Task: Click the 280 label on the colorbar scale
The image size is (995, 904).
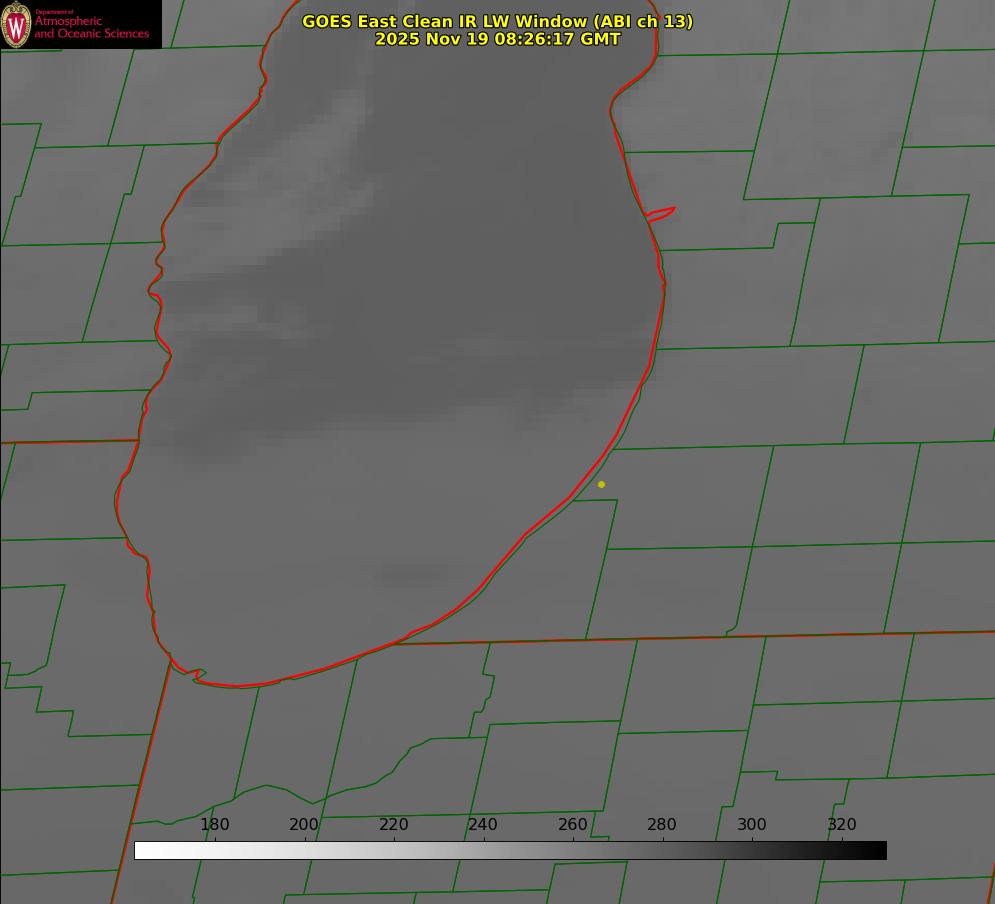Action: coord(662,825)
